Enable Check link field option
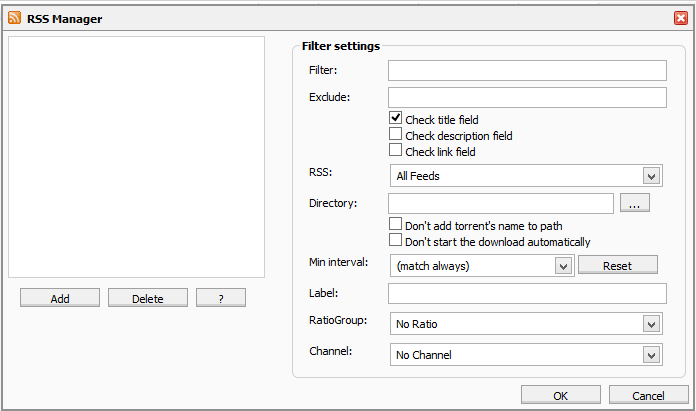 pyautogui.click(x=396, y=150)
